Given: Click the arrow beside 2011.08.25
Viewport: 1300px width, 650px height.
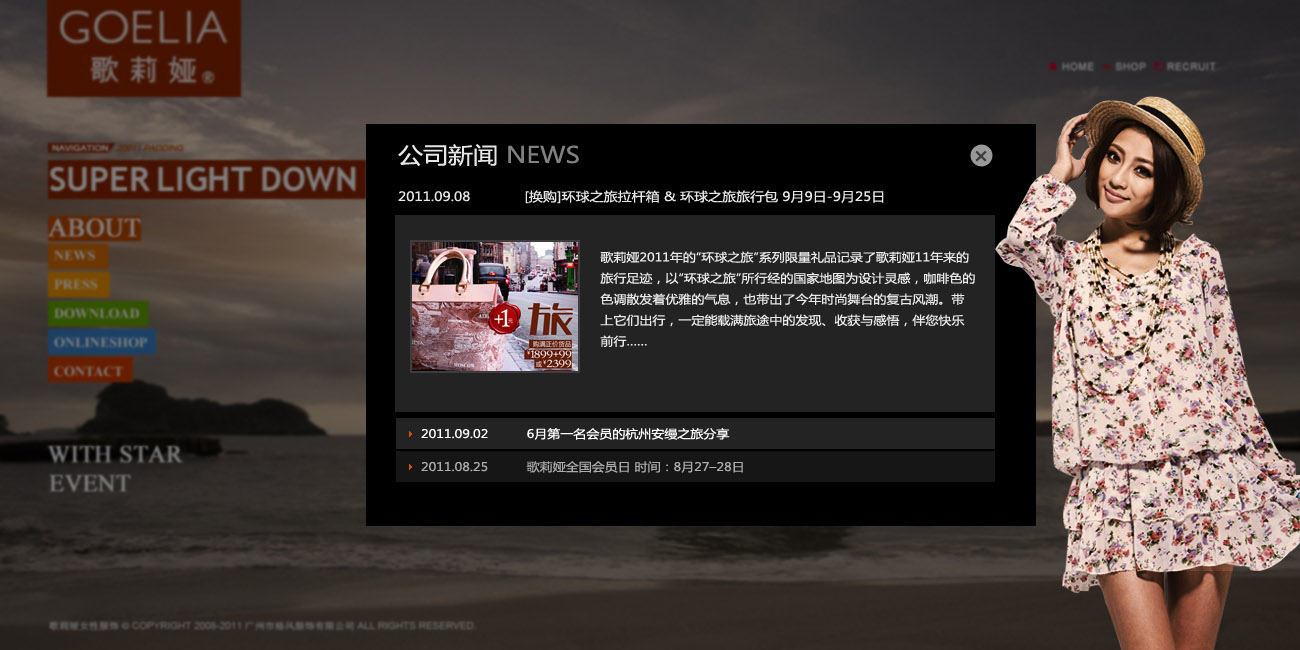Looking at the screenshot, I should [x=410, y=467].
